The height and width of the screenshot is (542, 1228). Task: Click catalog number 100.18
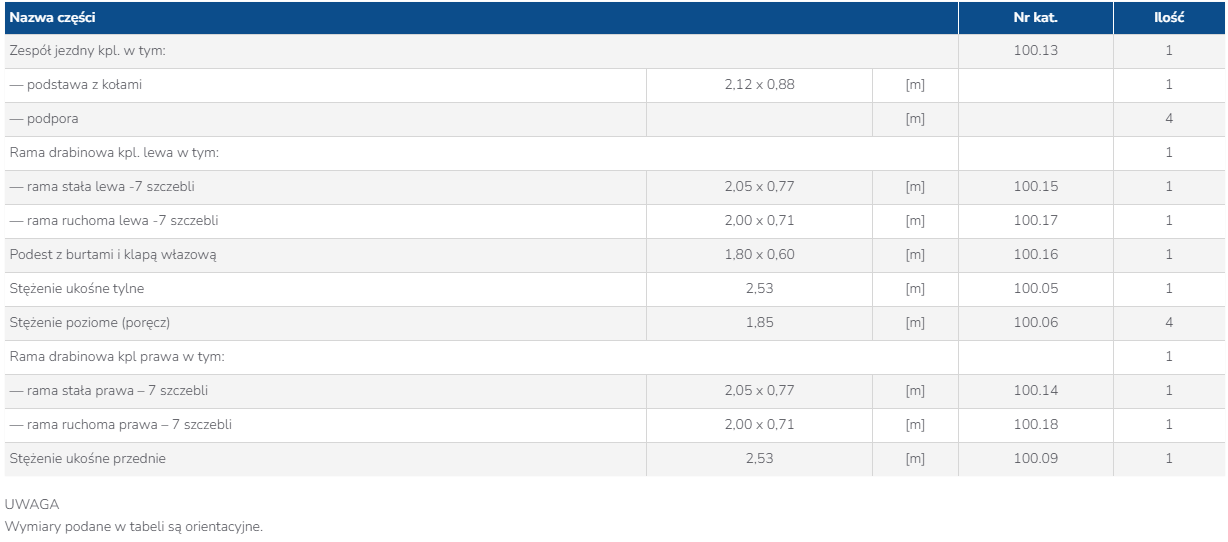[x=1035, y=425]
